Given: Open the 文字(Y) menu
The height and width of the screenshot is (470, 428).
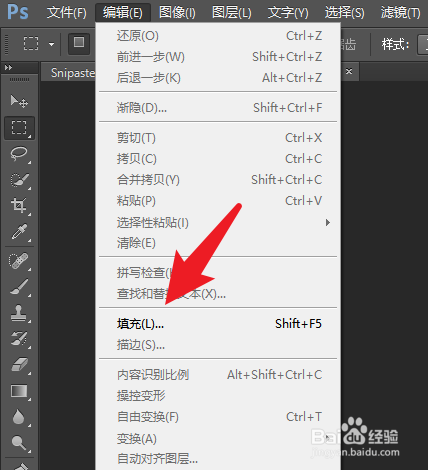Looking at the screenshot, I should point(288,13).
